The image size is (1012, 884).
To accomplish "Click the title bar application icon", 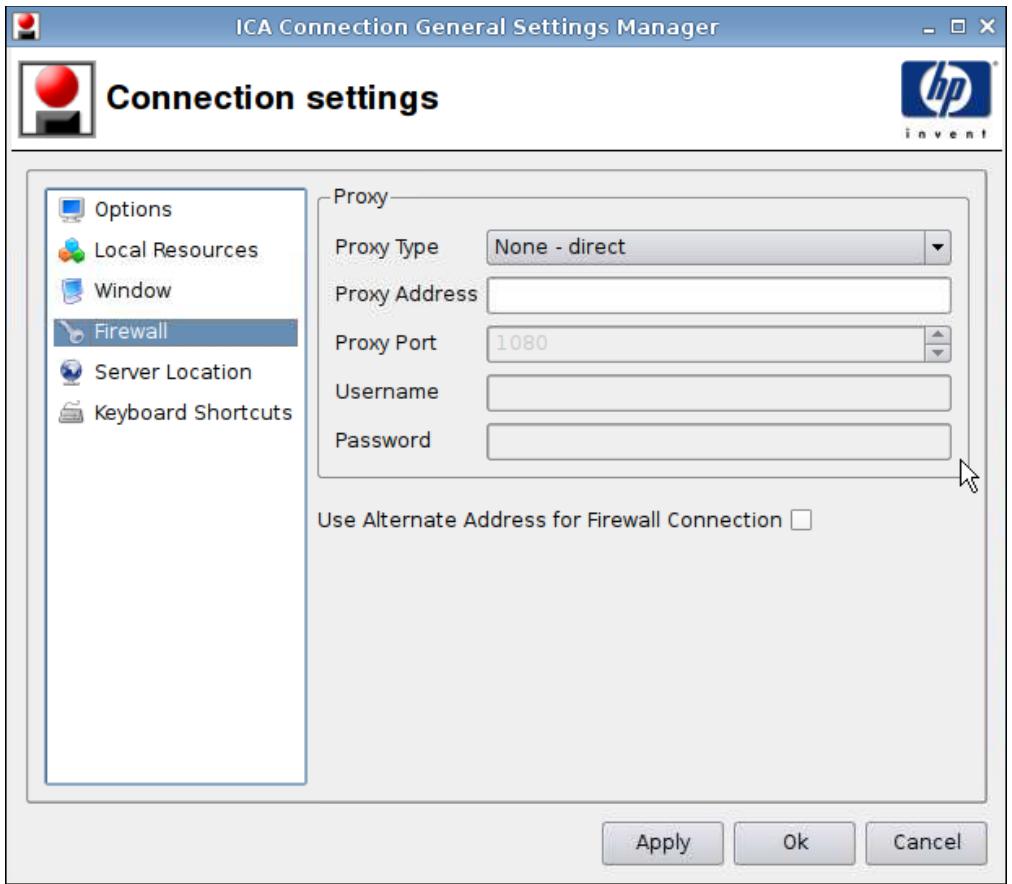I will point(26,26).
